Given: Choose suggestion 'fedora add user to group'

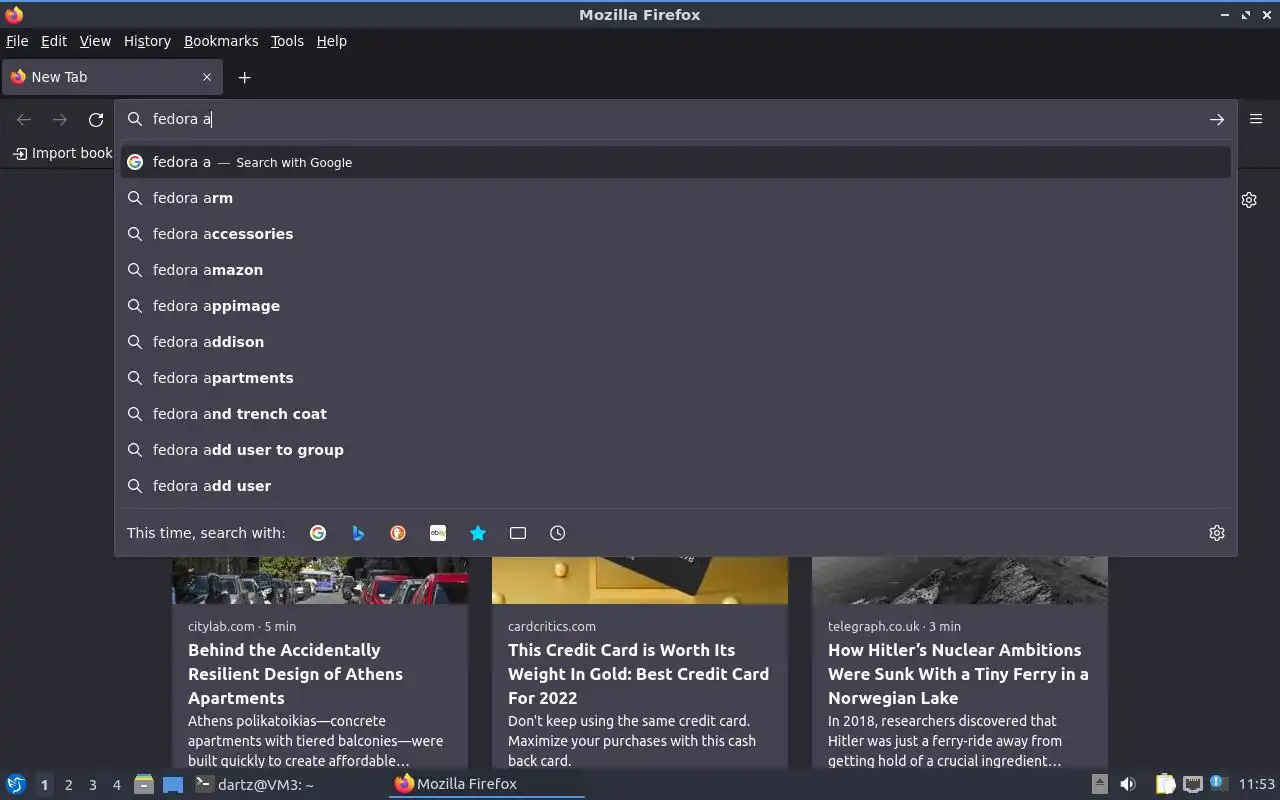Looking at the screenshot, I should tap(675, 450).
